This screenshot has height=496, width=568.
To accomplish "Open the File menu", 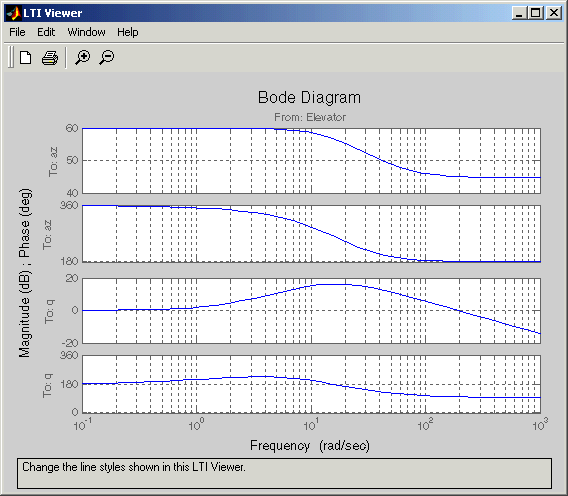I will (x=17, y=32).
